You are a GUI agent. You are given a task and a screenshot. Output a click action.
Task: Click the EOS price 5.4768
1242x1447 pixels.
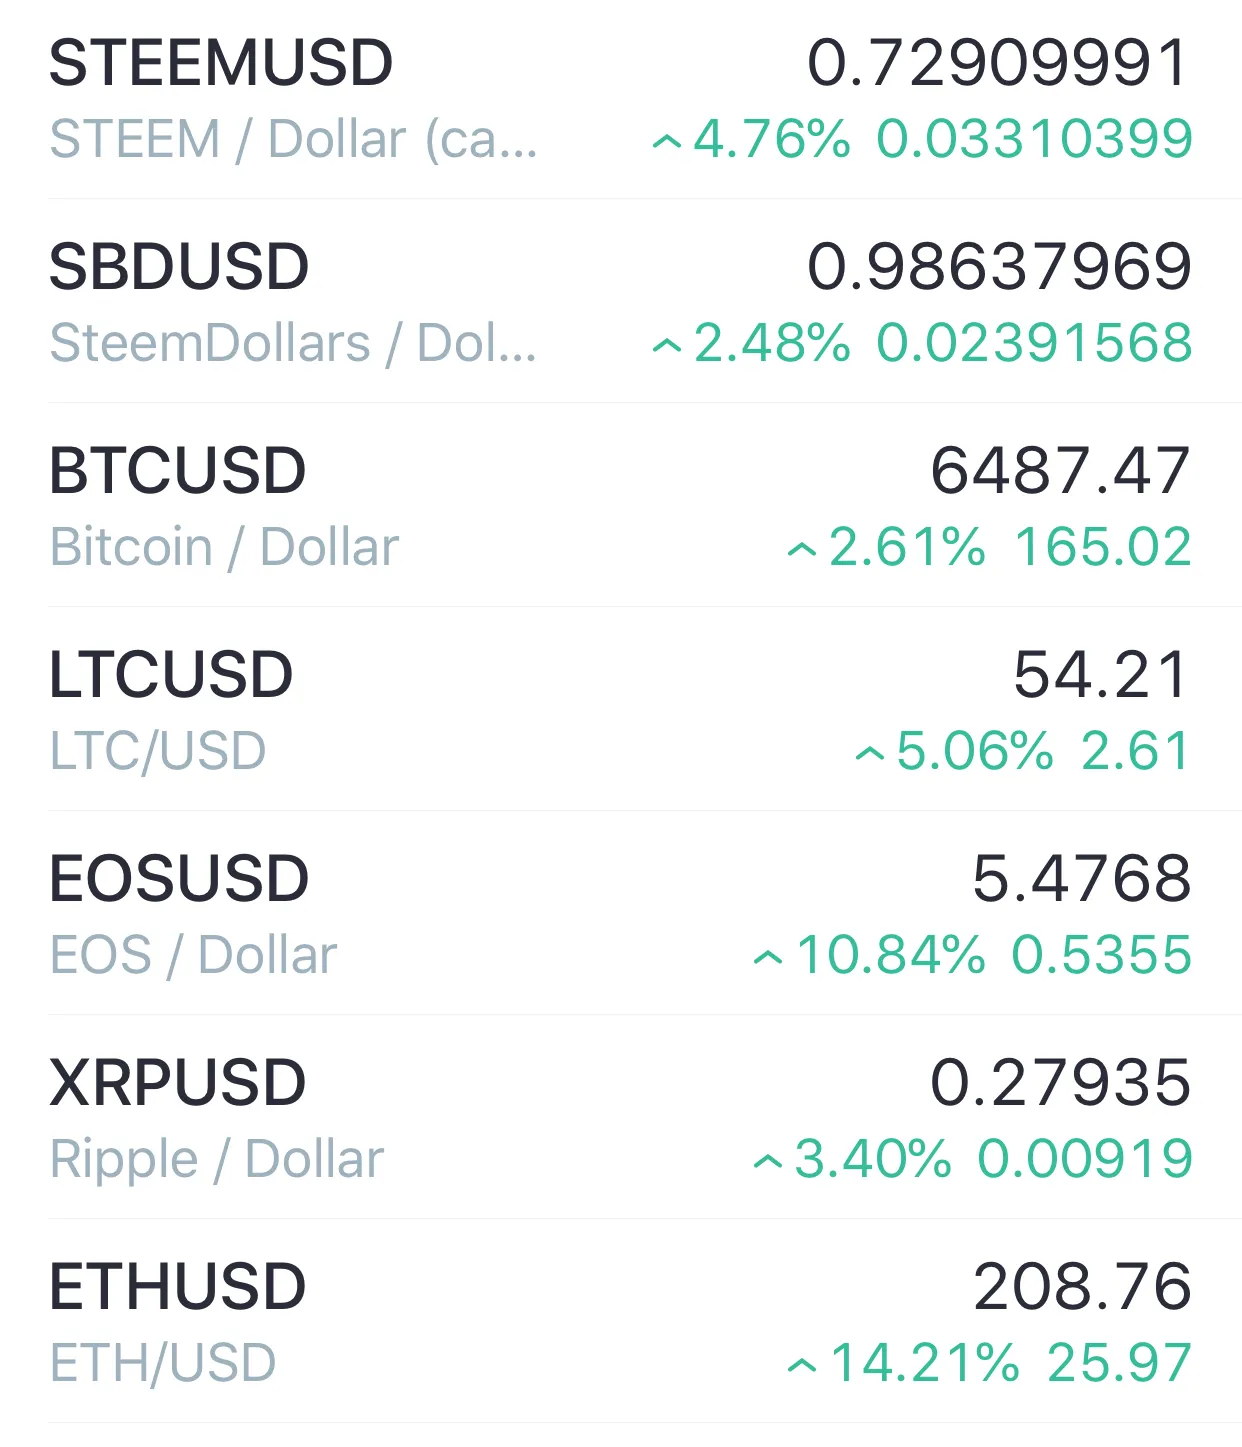1082,879
